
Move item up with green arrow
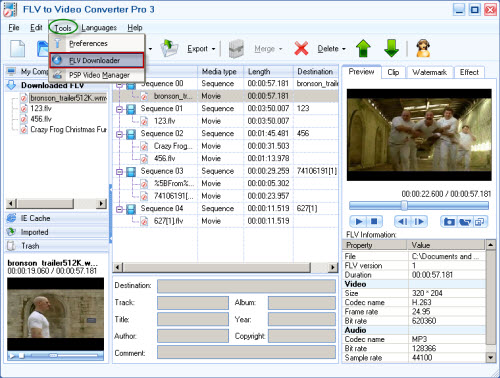[x=364, y=49]
